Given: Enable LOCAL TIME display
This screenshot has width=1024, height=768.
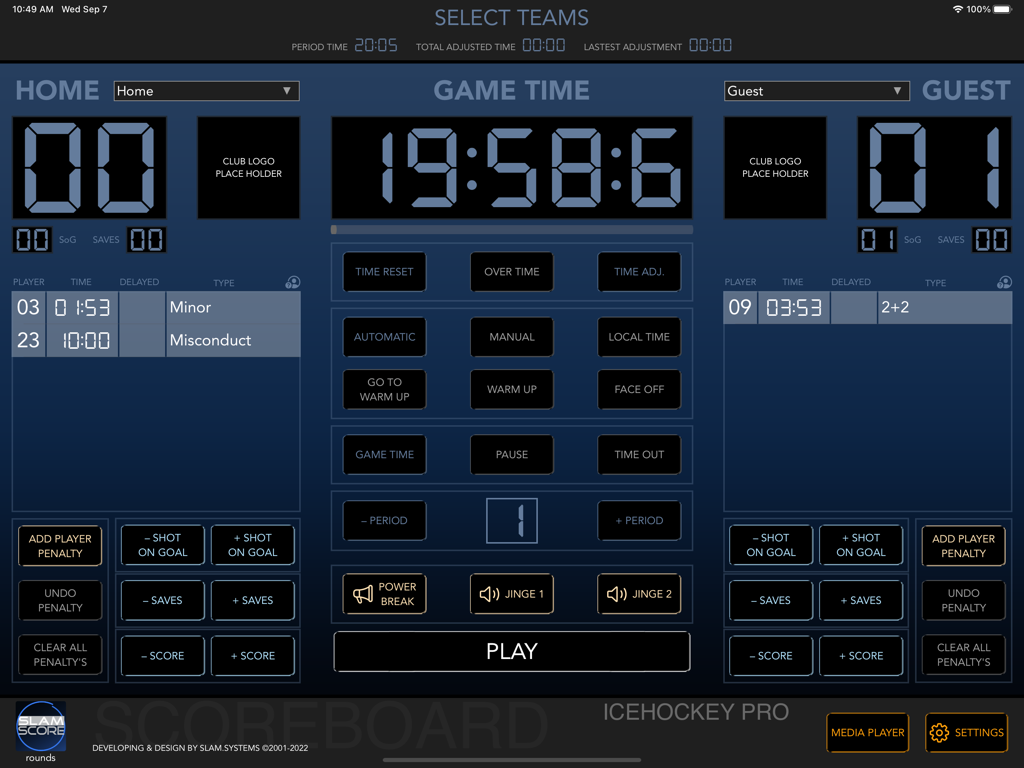Looking at the screenshot, I should click(x=639, y=337).
